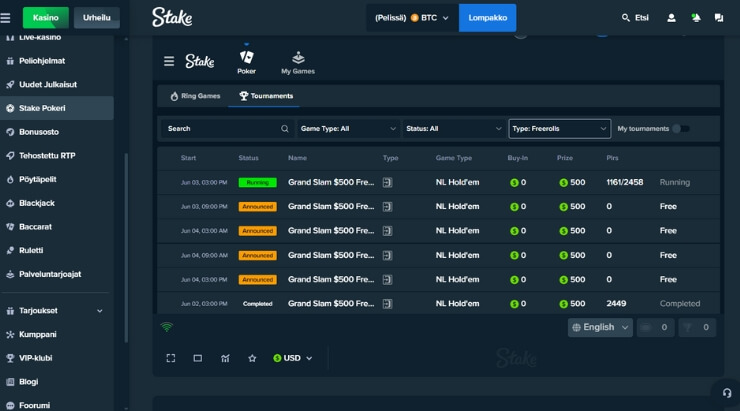This screenshot has width=740, height=411.
Task: Open the search (Etsi) icon
Action: coord(626,17)
